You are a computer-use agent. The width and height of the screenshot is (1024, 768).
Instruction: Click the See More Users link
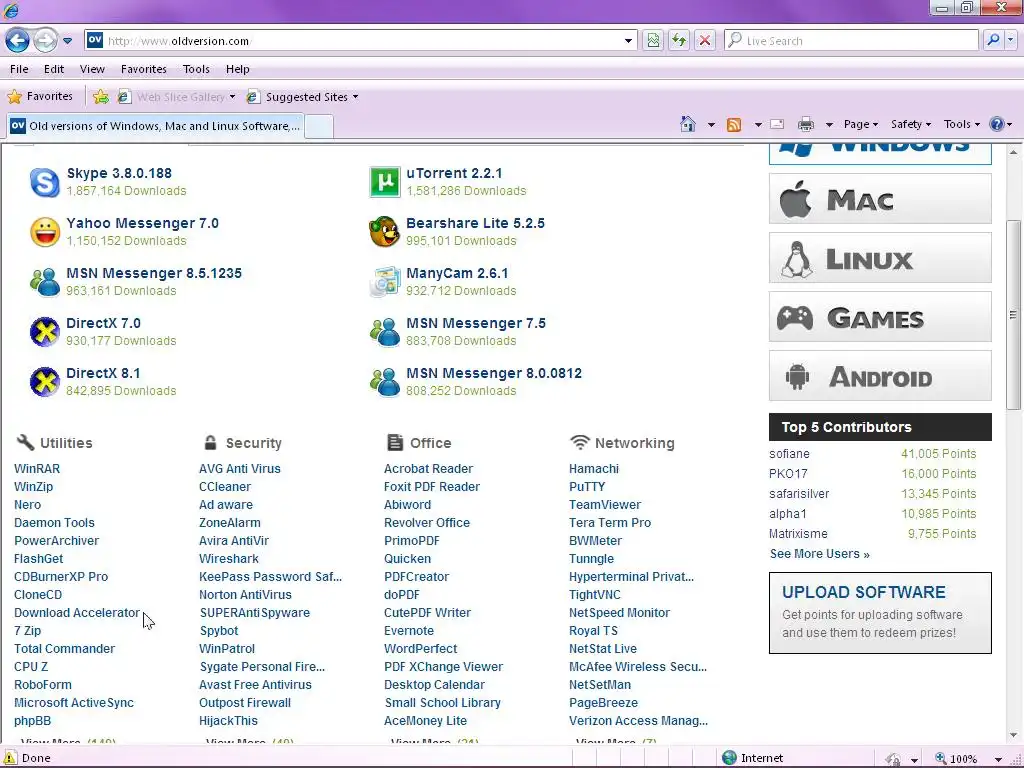pos(820,554)
